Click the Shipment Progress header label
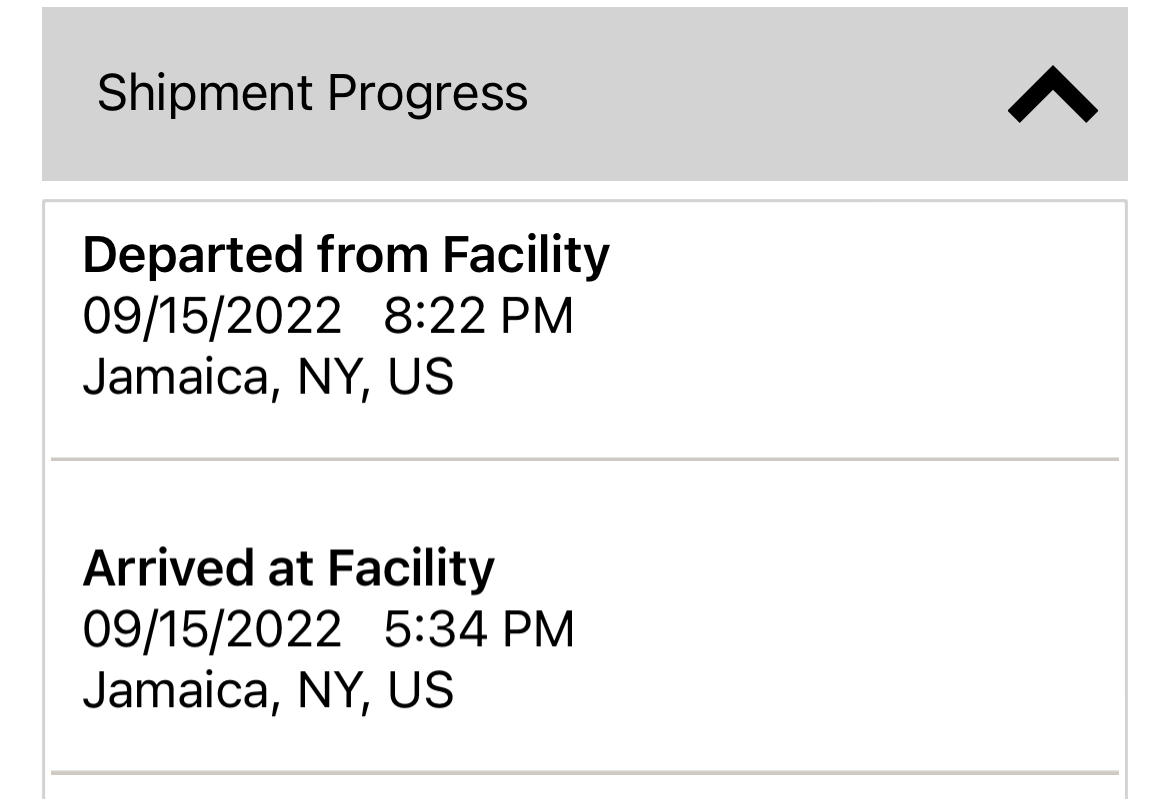1170x799 pixels. (x=312, y=94)
